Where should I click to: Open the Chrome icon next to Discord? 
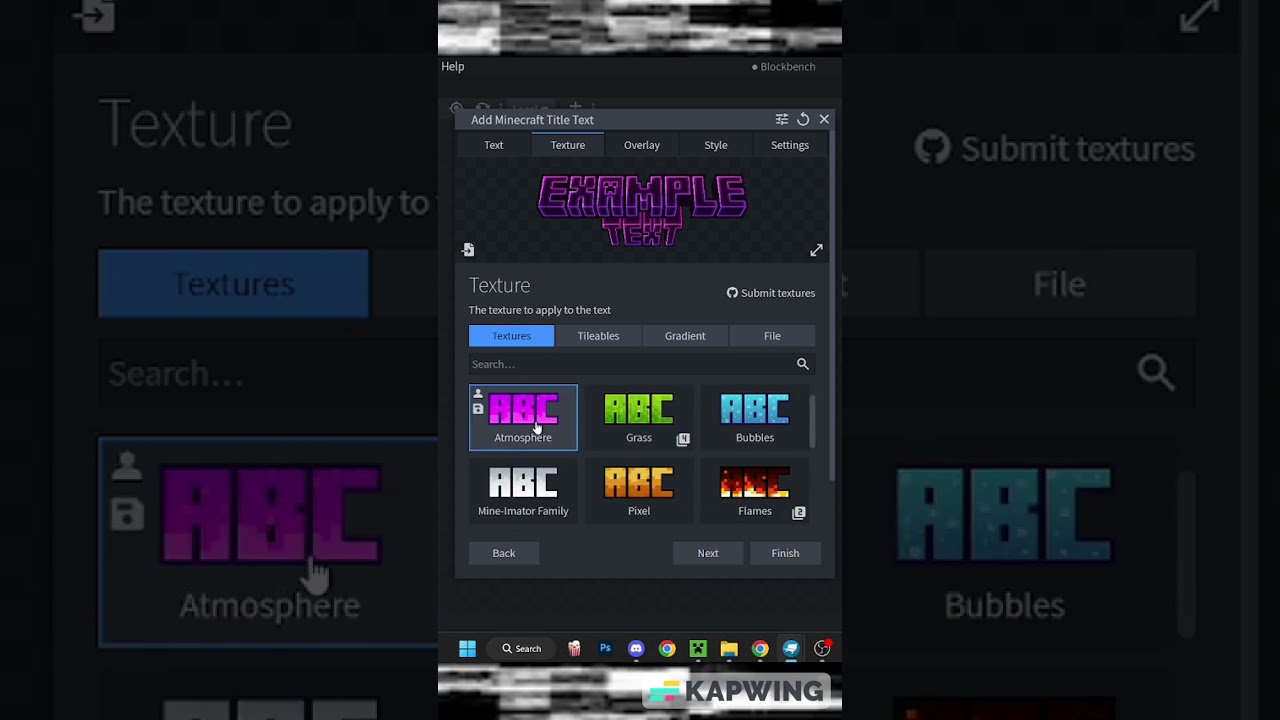tap(667, 649)
